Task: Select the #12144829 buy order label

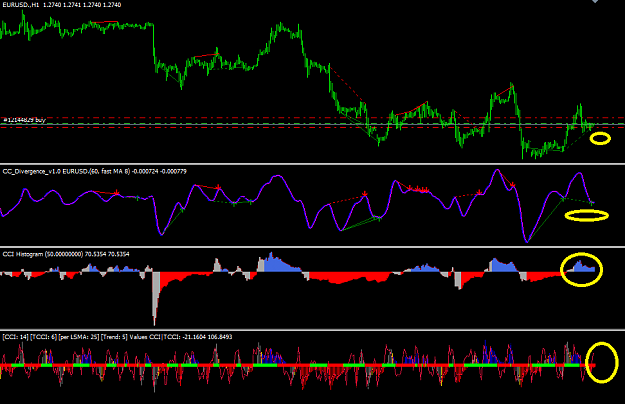Action: pyautogui.click(x=24, y=120)
